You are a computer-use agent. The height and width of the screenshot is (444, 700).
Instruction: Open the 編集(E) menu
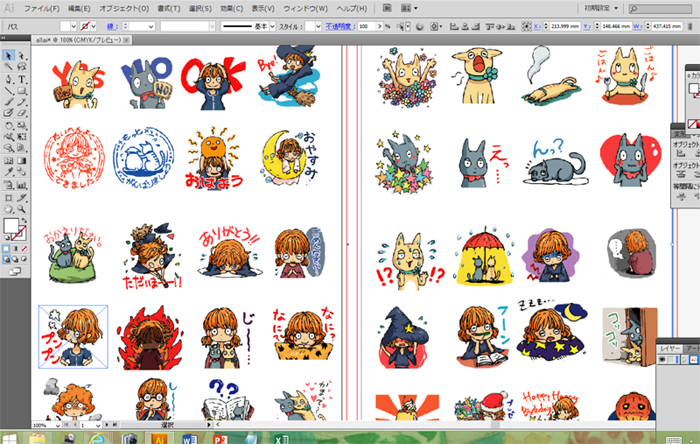tap(79, 8)
